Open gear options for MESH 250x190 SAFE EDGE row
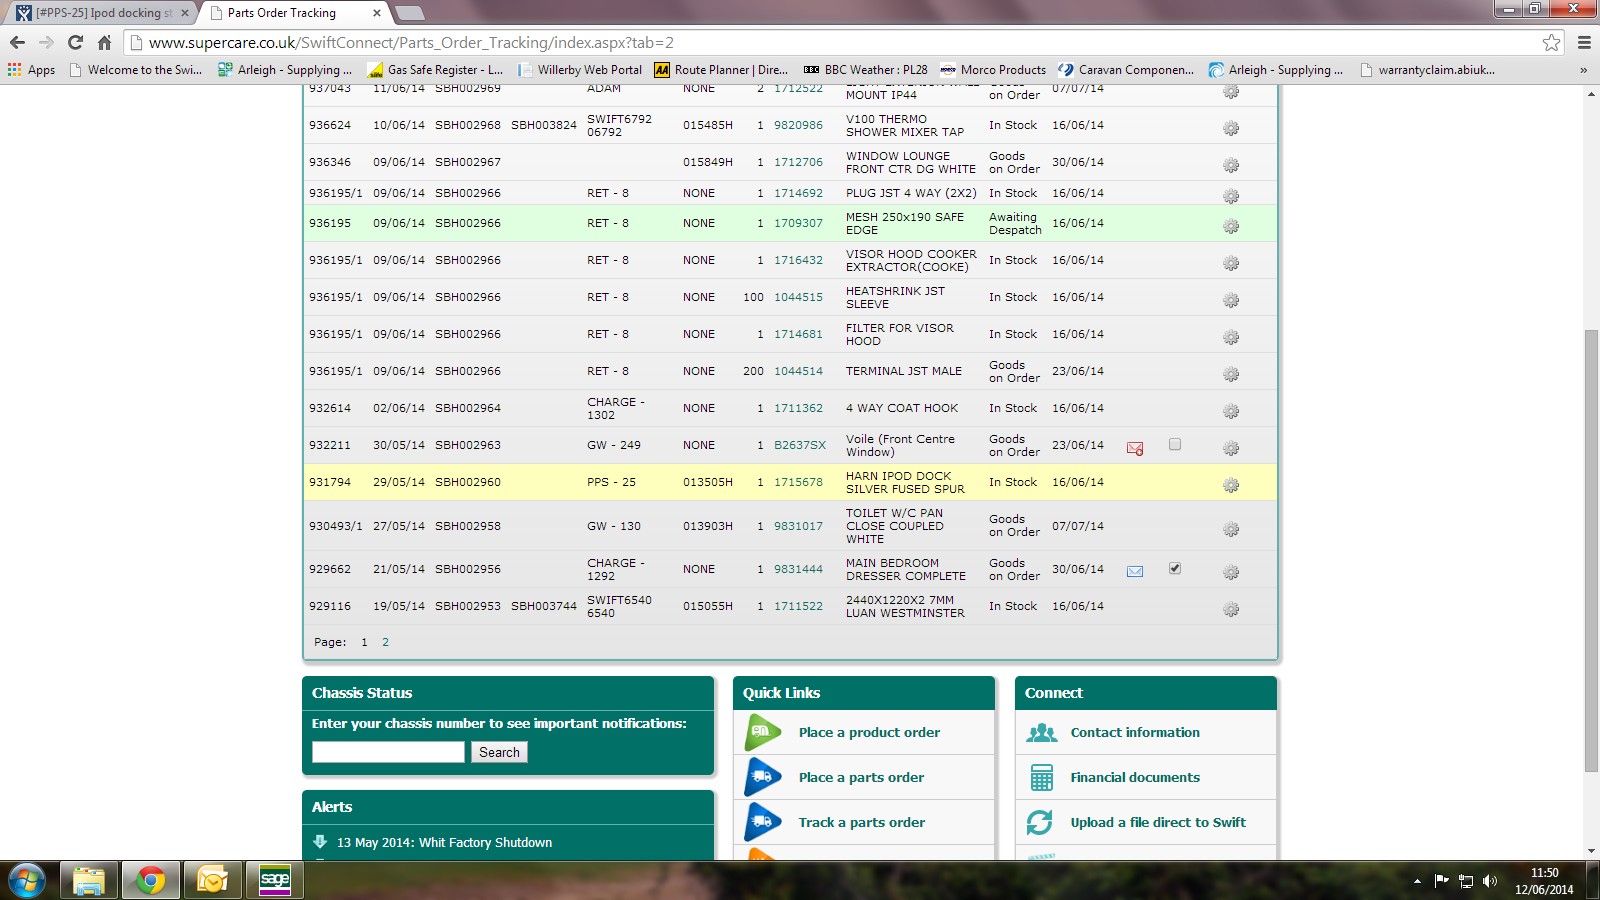 (x=1231, y=226)
